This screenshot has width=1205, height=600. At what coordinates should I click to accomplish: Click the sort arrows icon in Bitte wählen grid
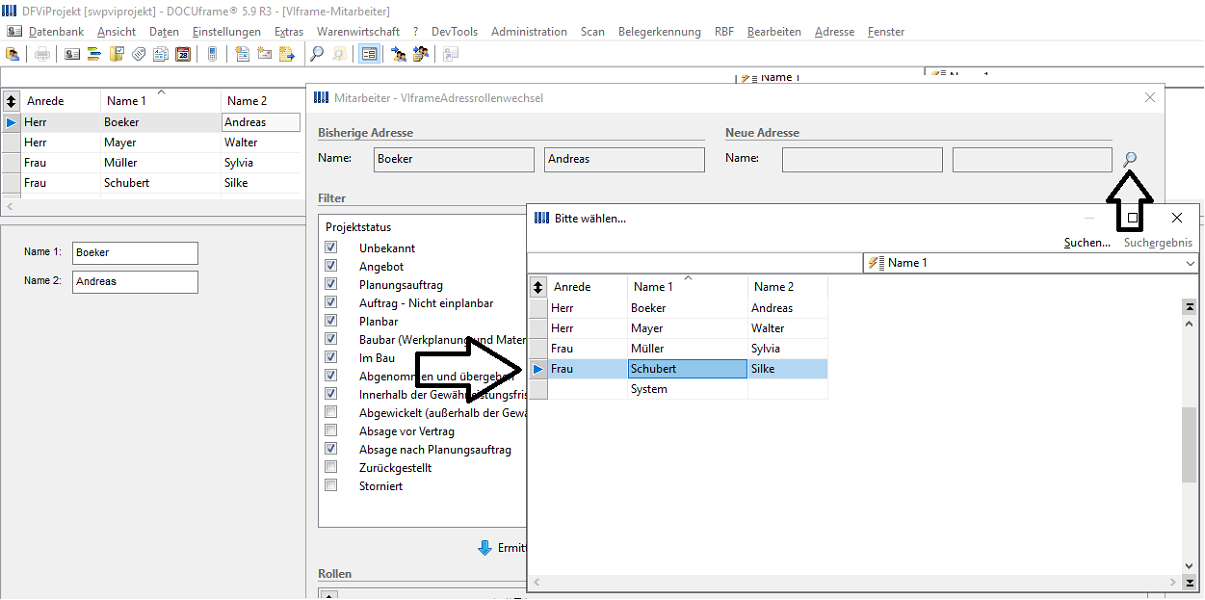point(538,287)
